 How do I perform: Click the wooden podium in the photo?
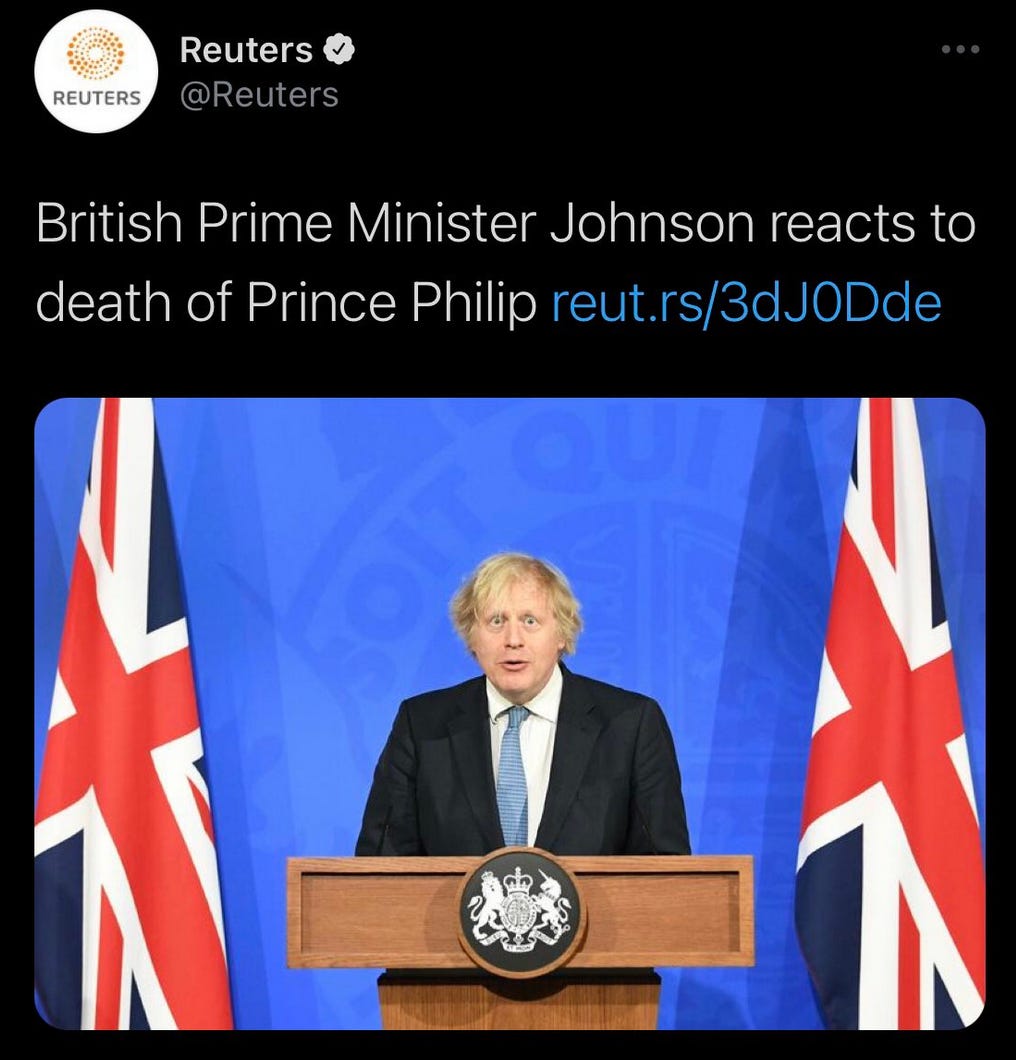pos(520,940)
